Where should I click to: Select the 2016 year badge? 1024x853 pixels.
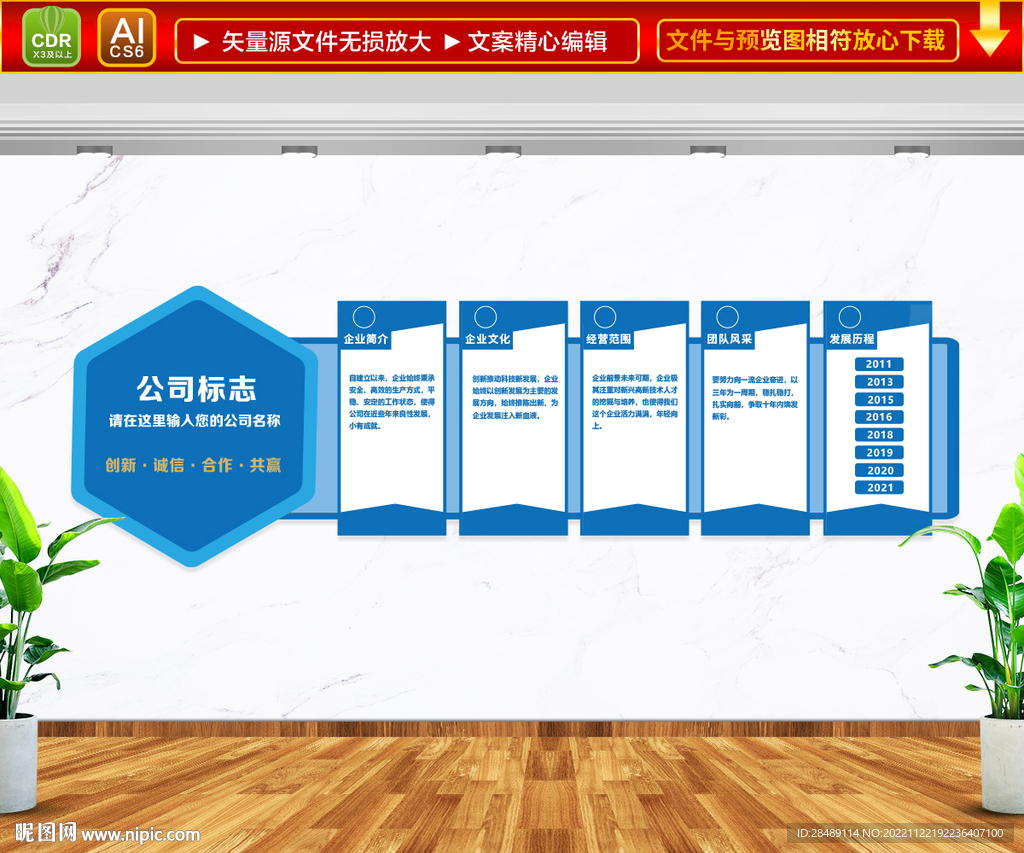(x=879, y=417)
